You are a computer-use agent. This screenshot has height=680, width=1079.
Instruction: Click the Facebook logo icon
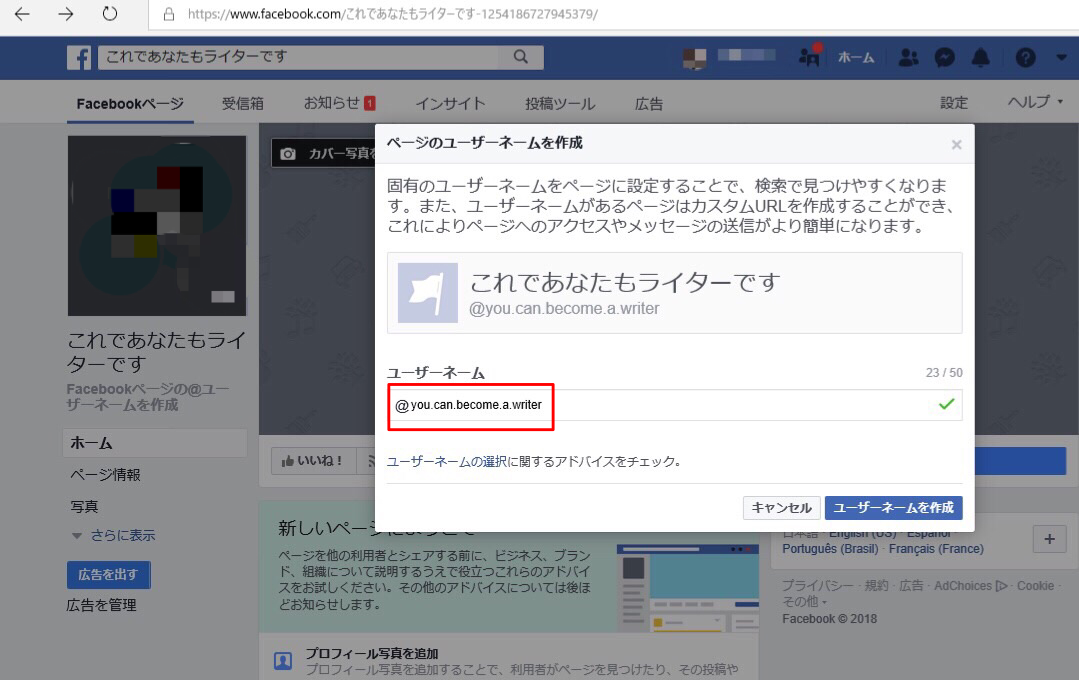point(79,58)
